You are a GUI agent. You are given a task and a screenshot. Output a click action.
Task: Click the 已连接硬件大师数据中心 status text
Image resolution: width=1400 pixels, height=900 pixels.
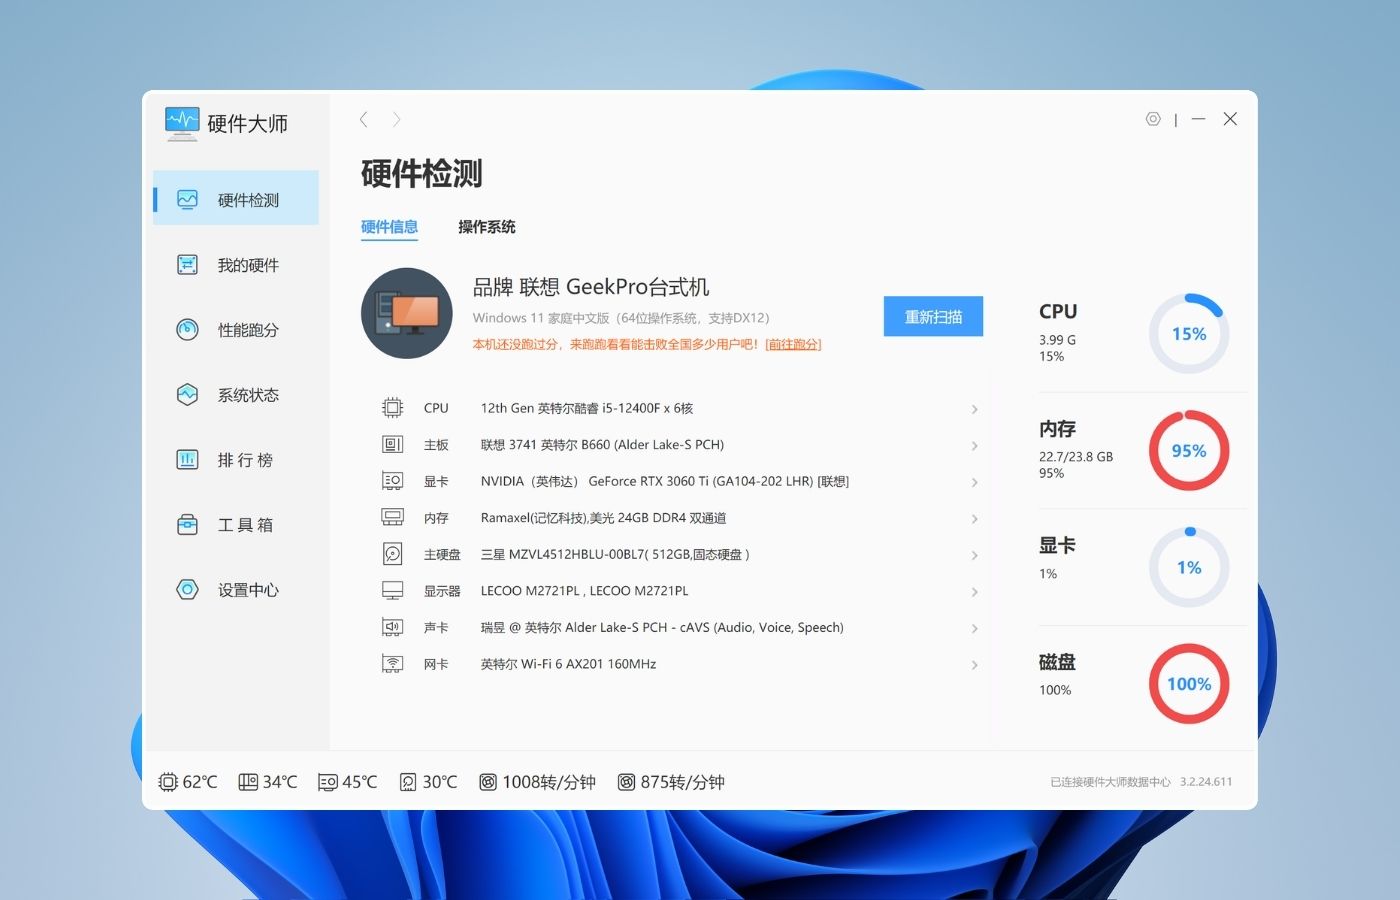coord(1110,782)
